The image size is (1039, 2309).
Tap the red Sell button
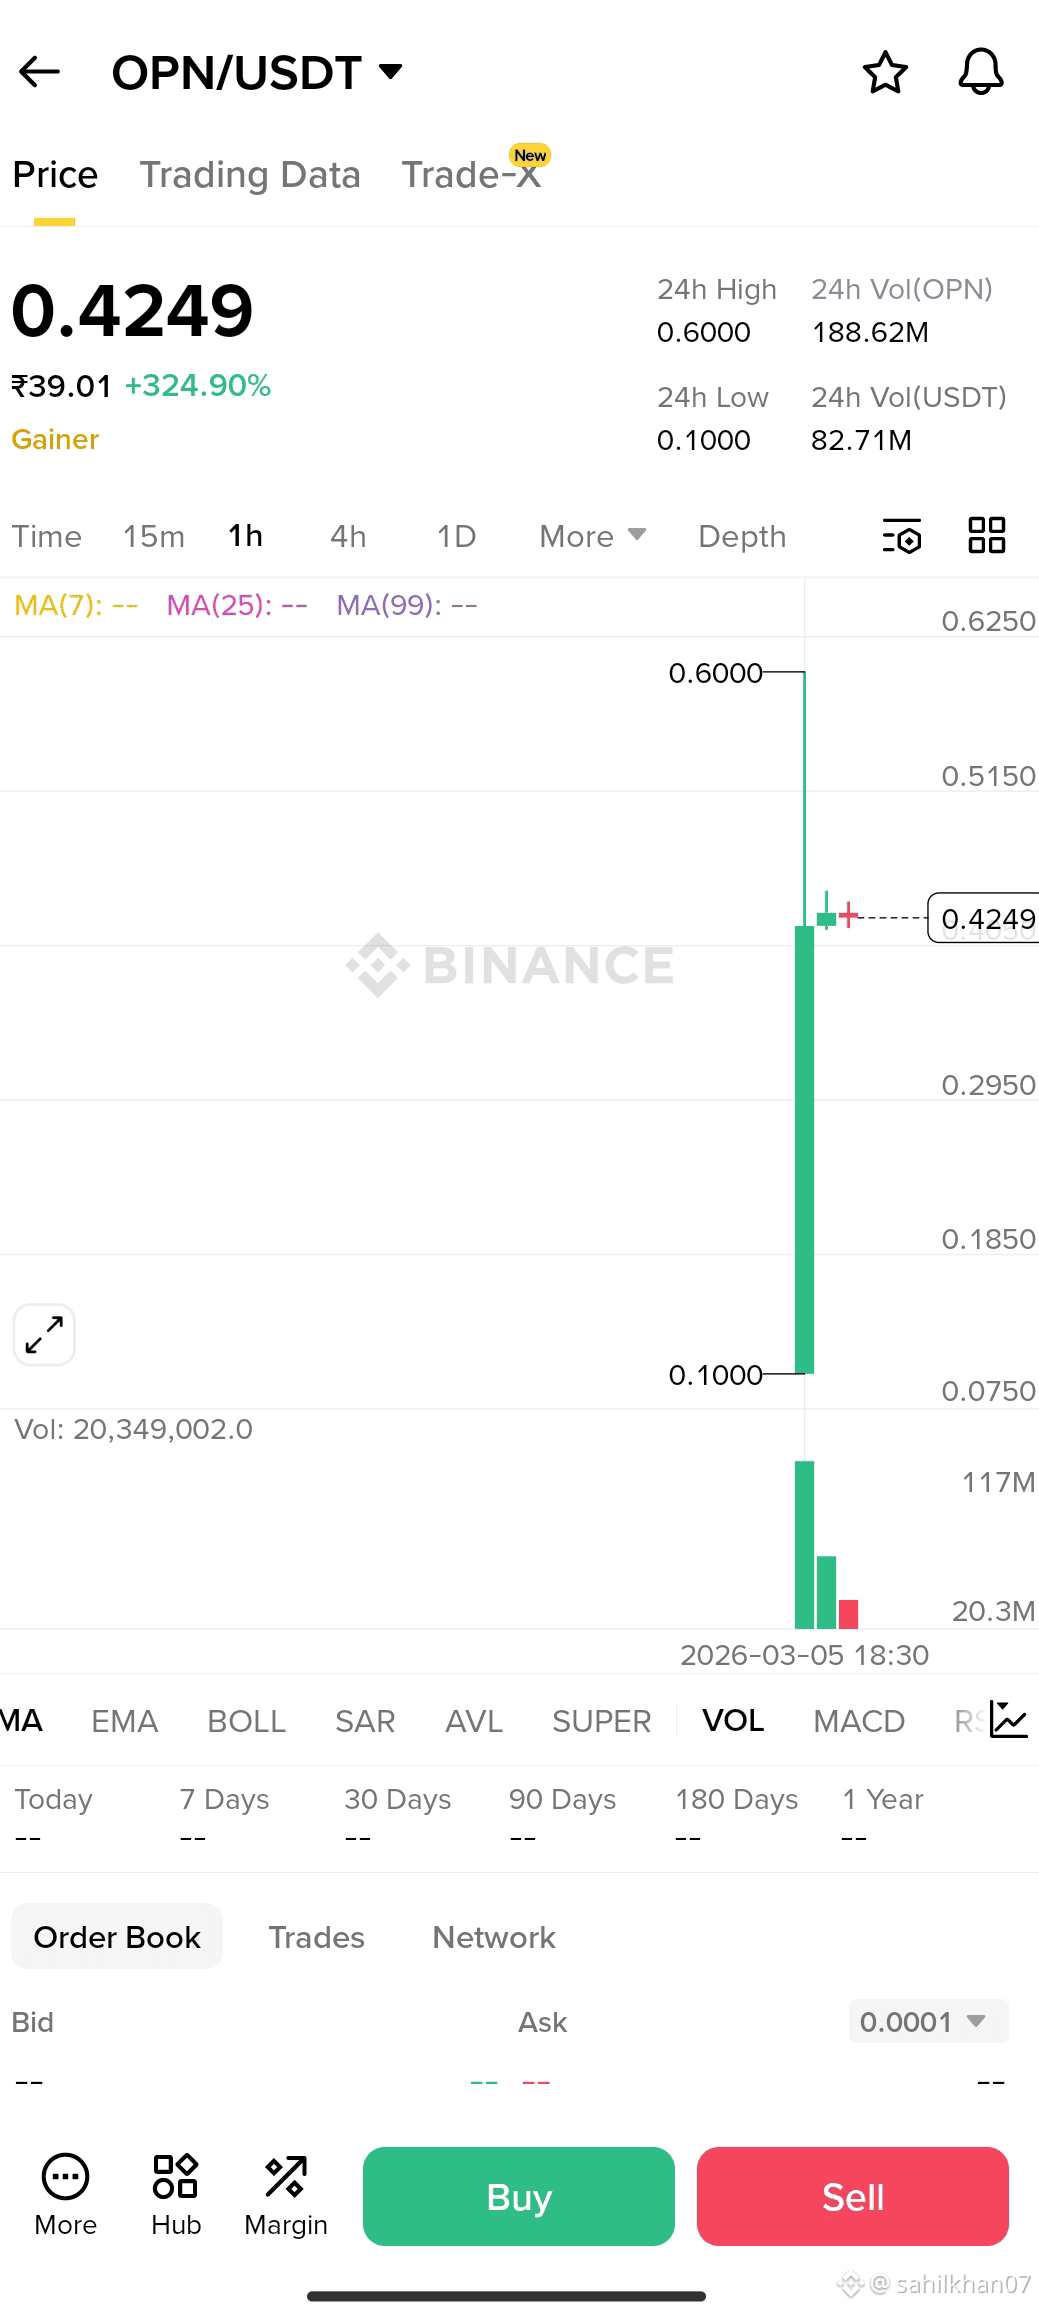coord(853,2196)
